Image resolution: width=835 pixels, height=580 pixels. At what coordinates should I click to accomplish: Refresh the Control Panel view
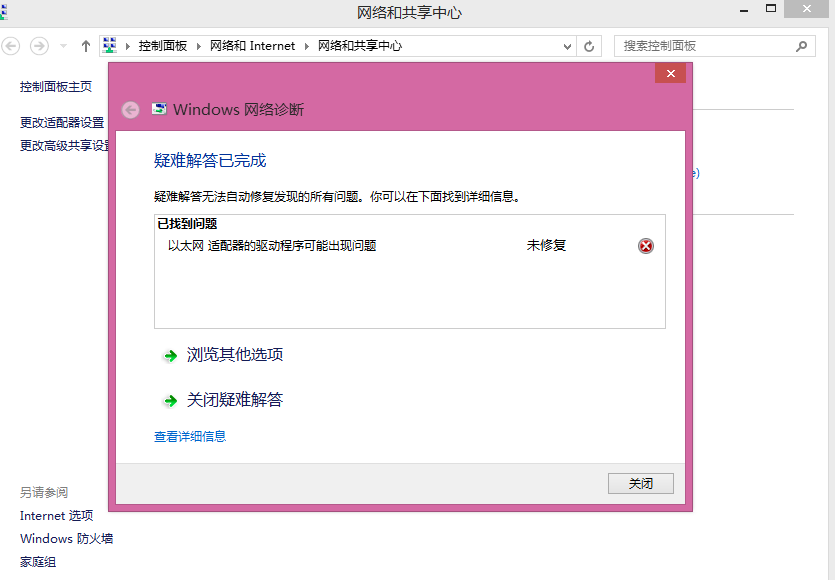pos(589,46)
